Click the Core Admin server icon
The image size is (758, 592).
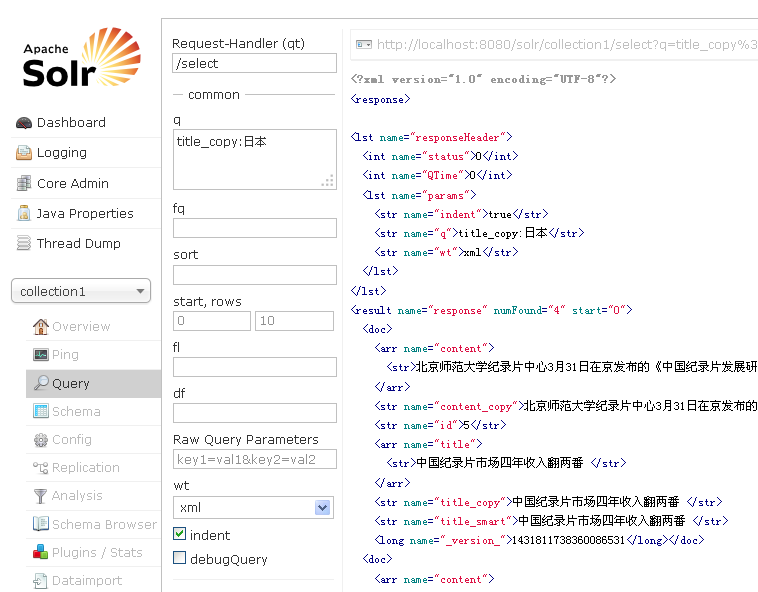24,184
